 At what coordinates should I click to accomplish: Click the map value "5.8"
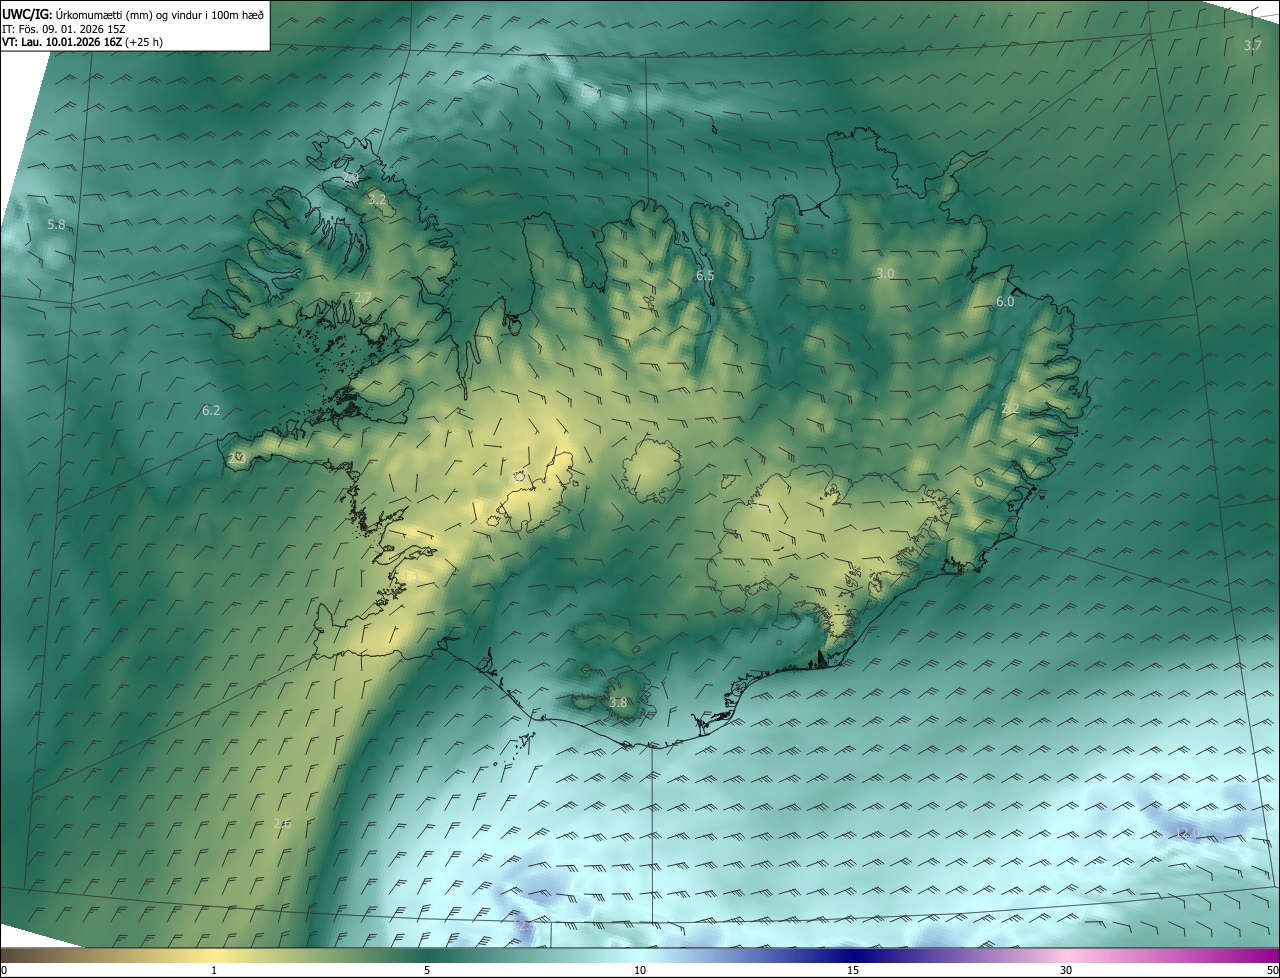56,224
